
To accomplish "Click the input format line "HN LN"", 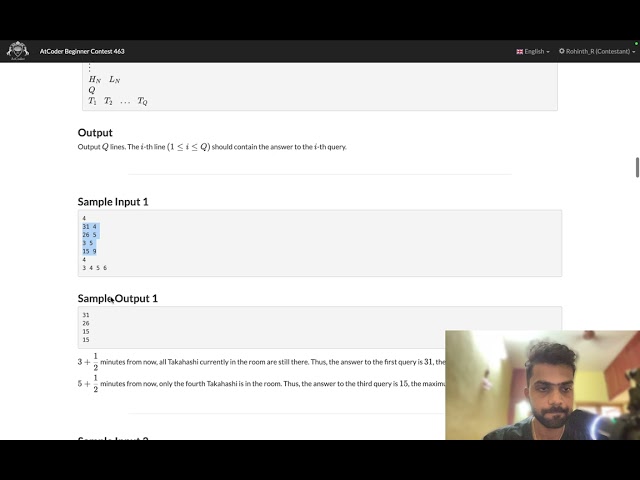I will pyautogui.click(x=104, y=79).
